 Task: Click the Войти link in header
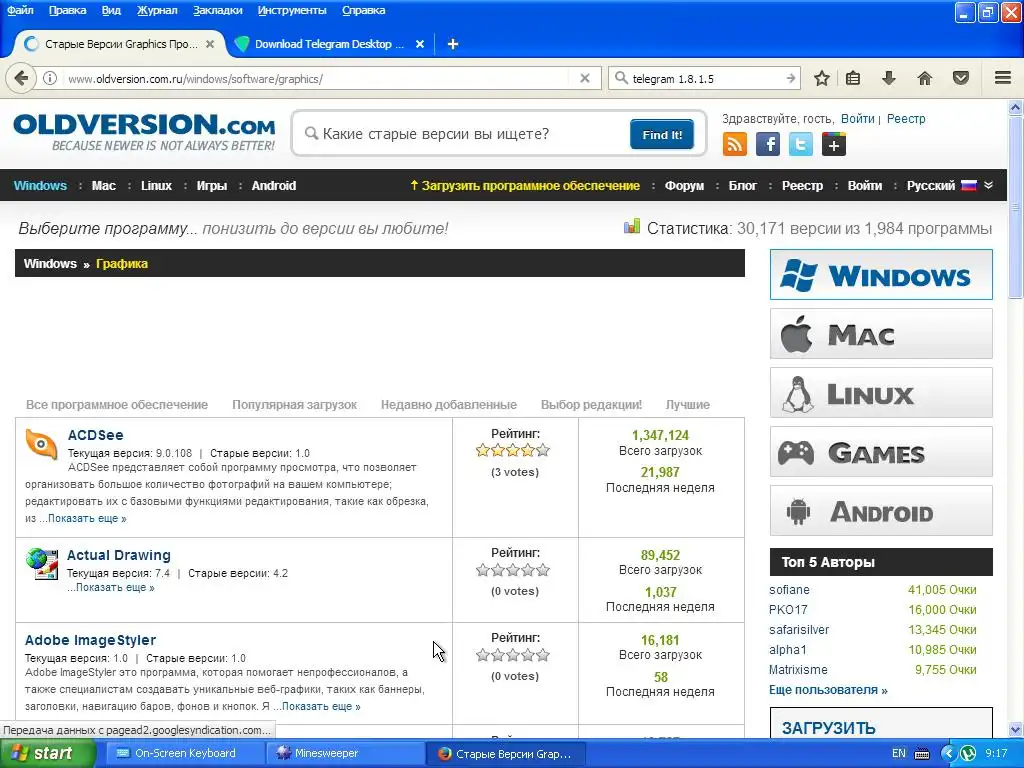857,119
